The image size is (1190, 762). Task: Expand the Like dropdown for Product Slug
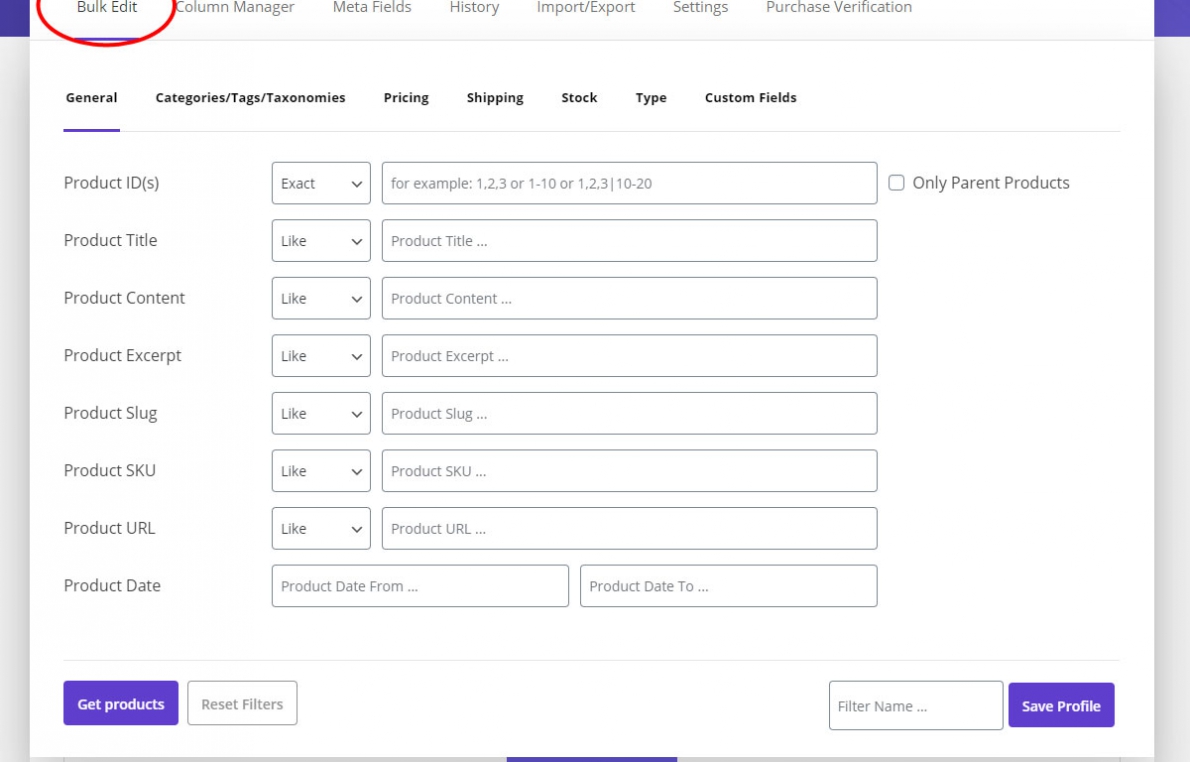pyautogui.click(x=320, y=413)
